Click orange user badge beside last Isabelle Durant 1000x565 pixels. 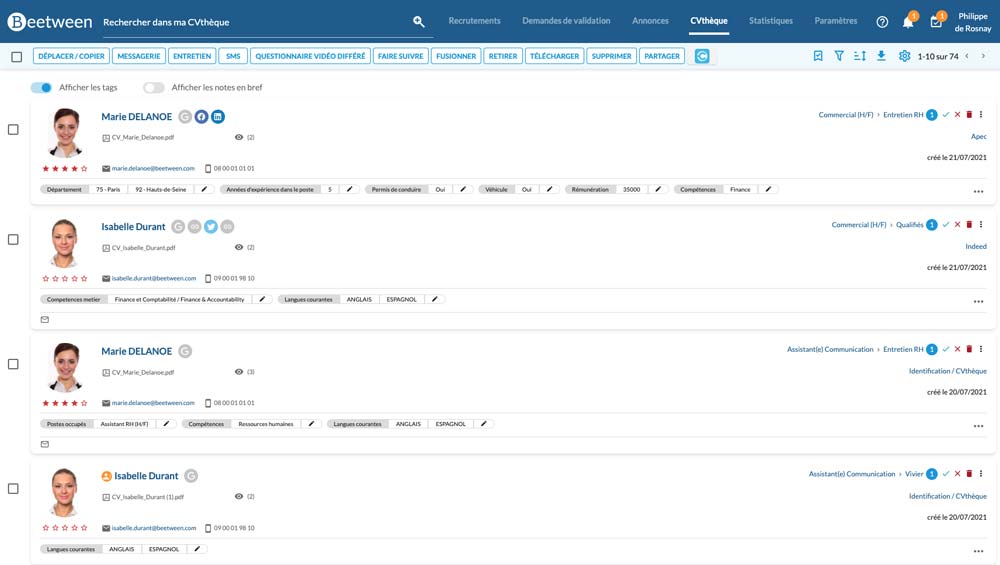tap(107, 476)
